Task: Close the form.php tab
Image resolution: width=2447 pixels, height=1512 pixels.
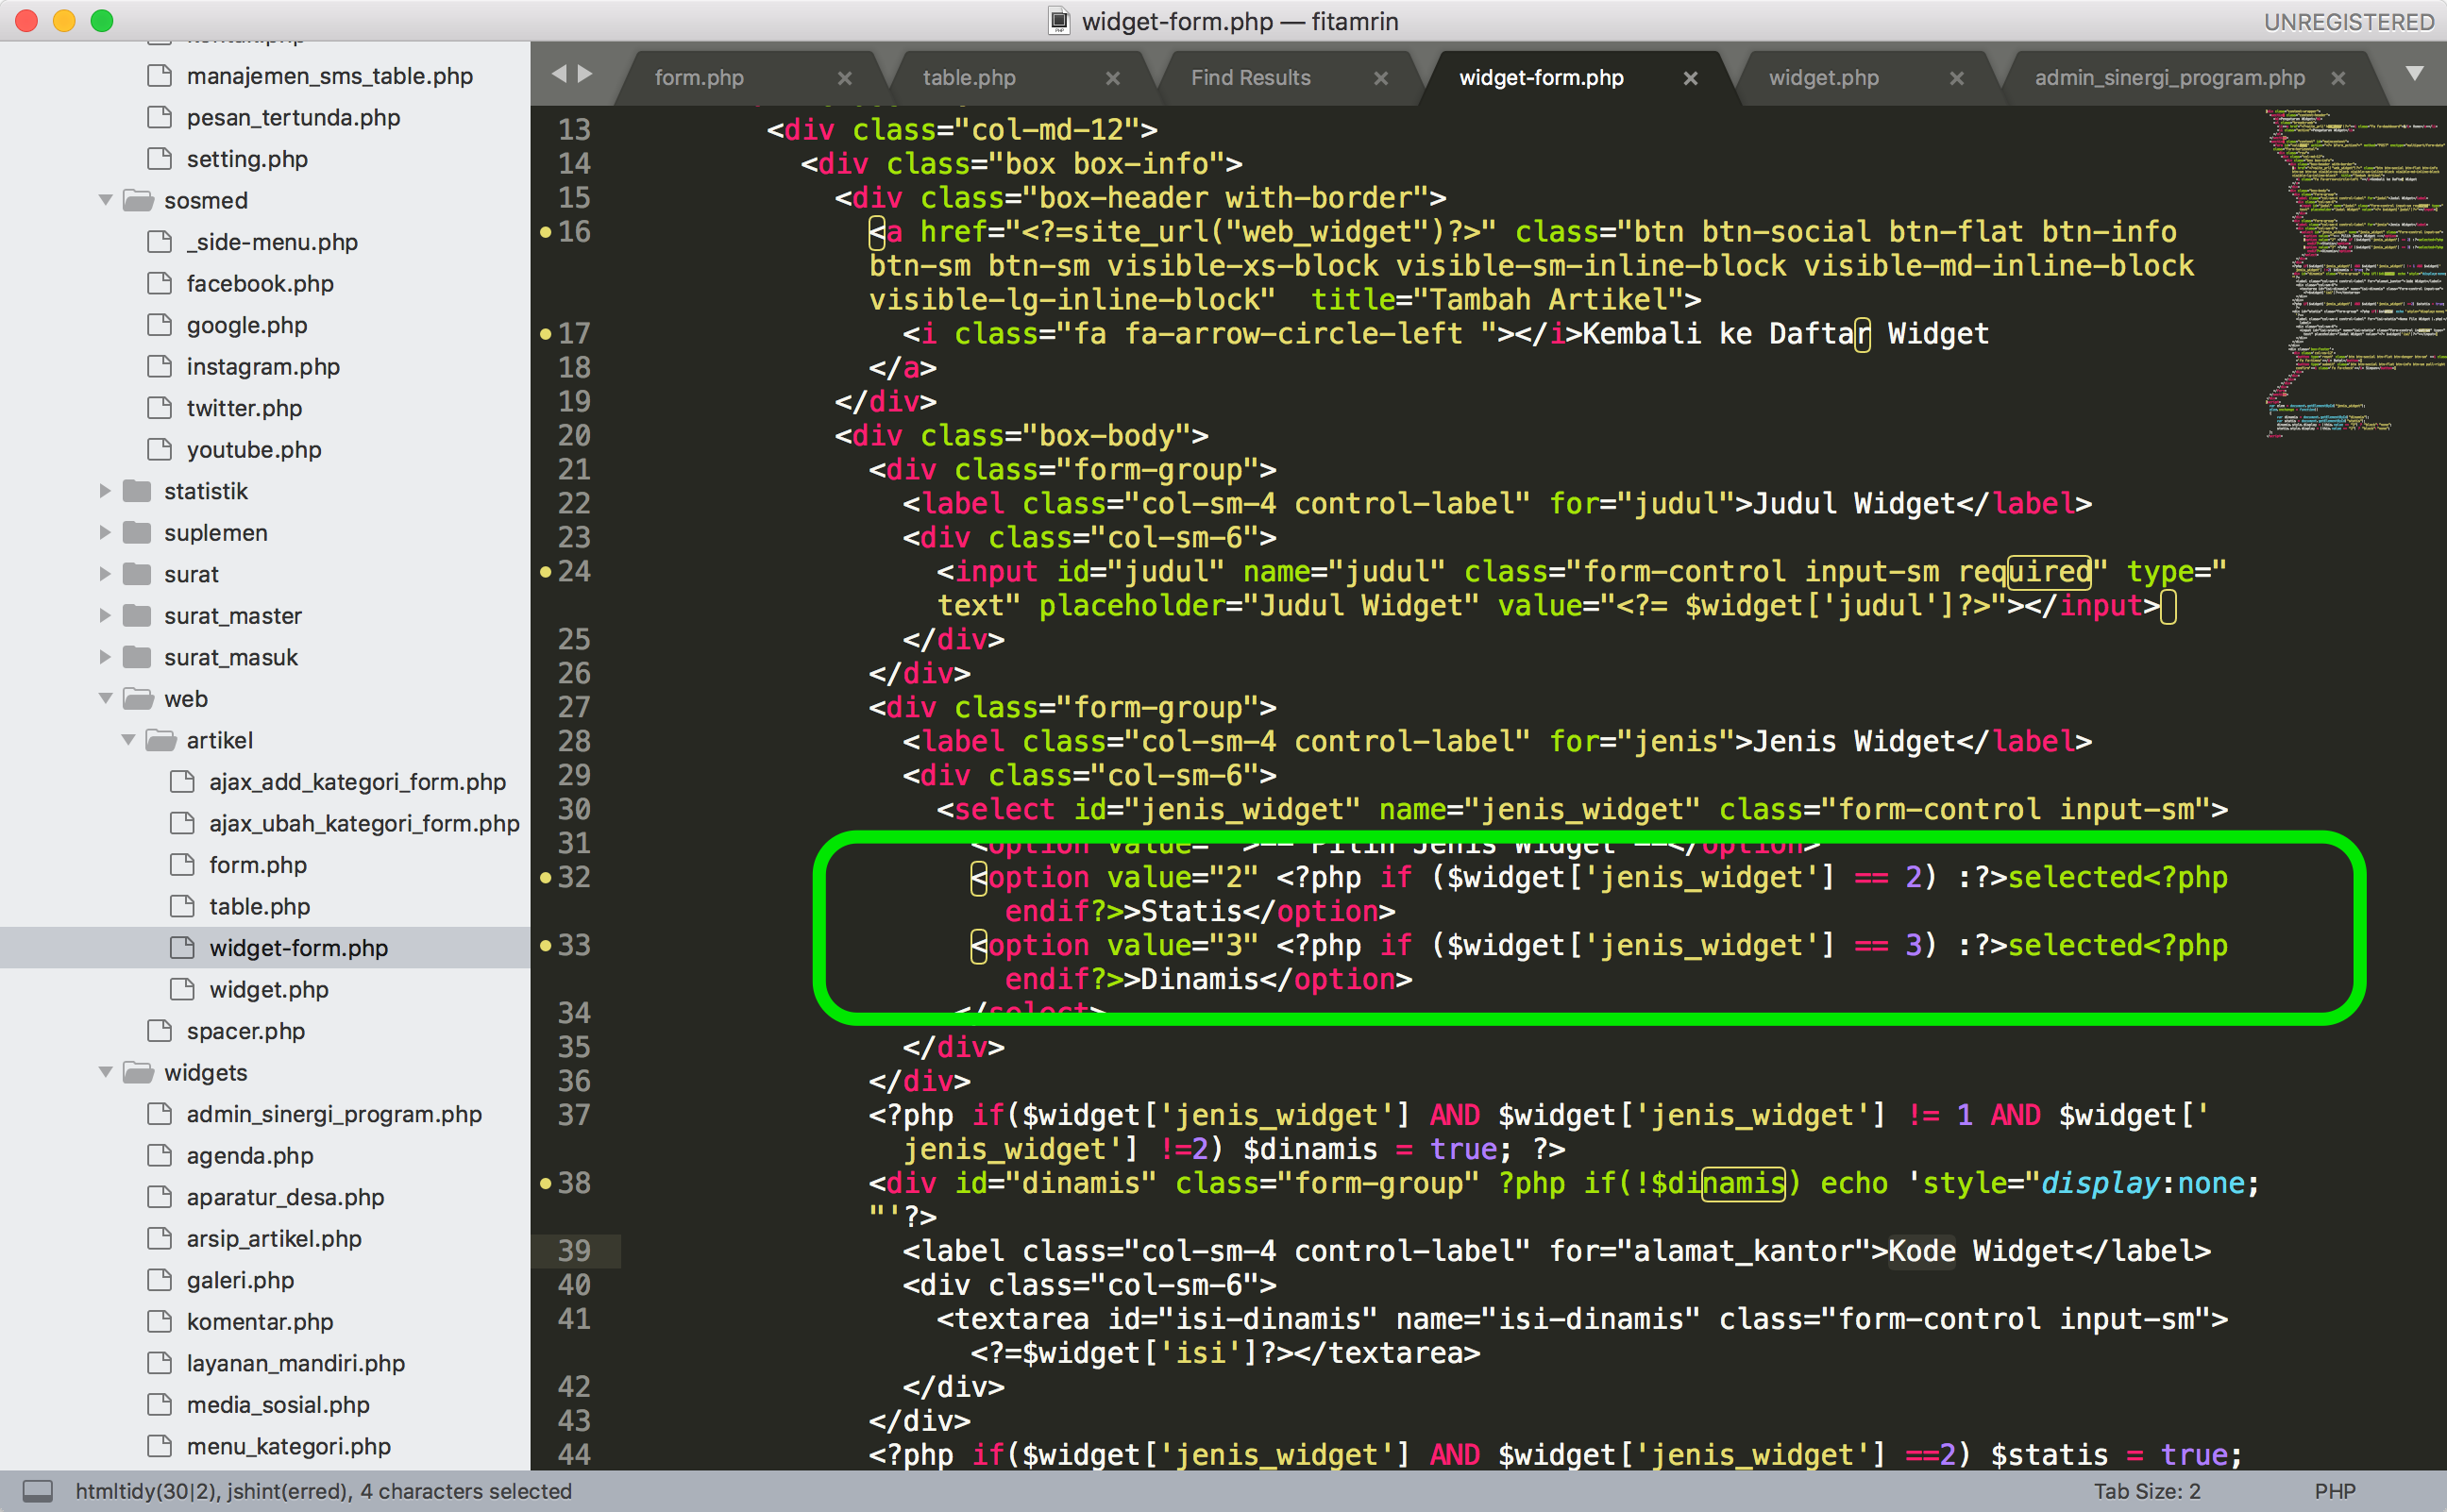Action: click(x=845, y=77)
